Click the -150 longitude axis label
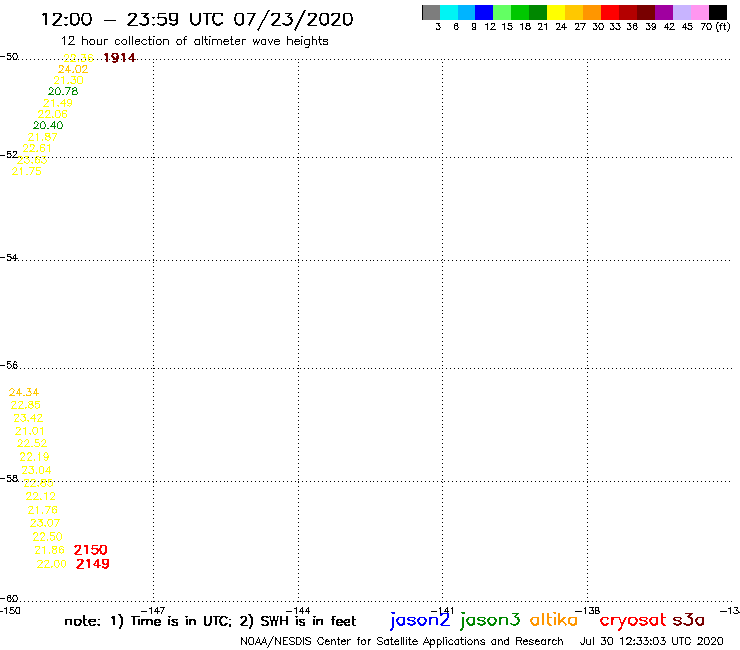This screenshot has width=740, height=650. [10, 611]
